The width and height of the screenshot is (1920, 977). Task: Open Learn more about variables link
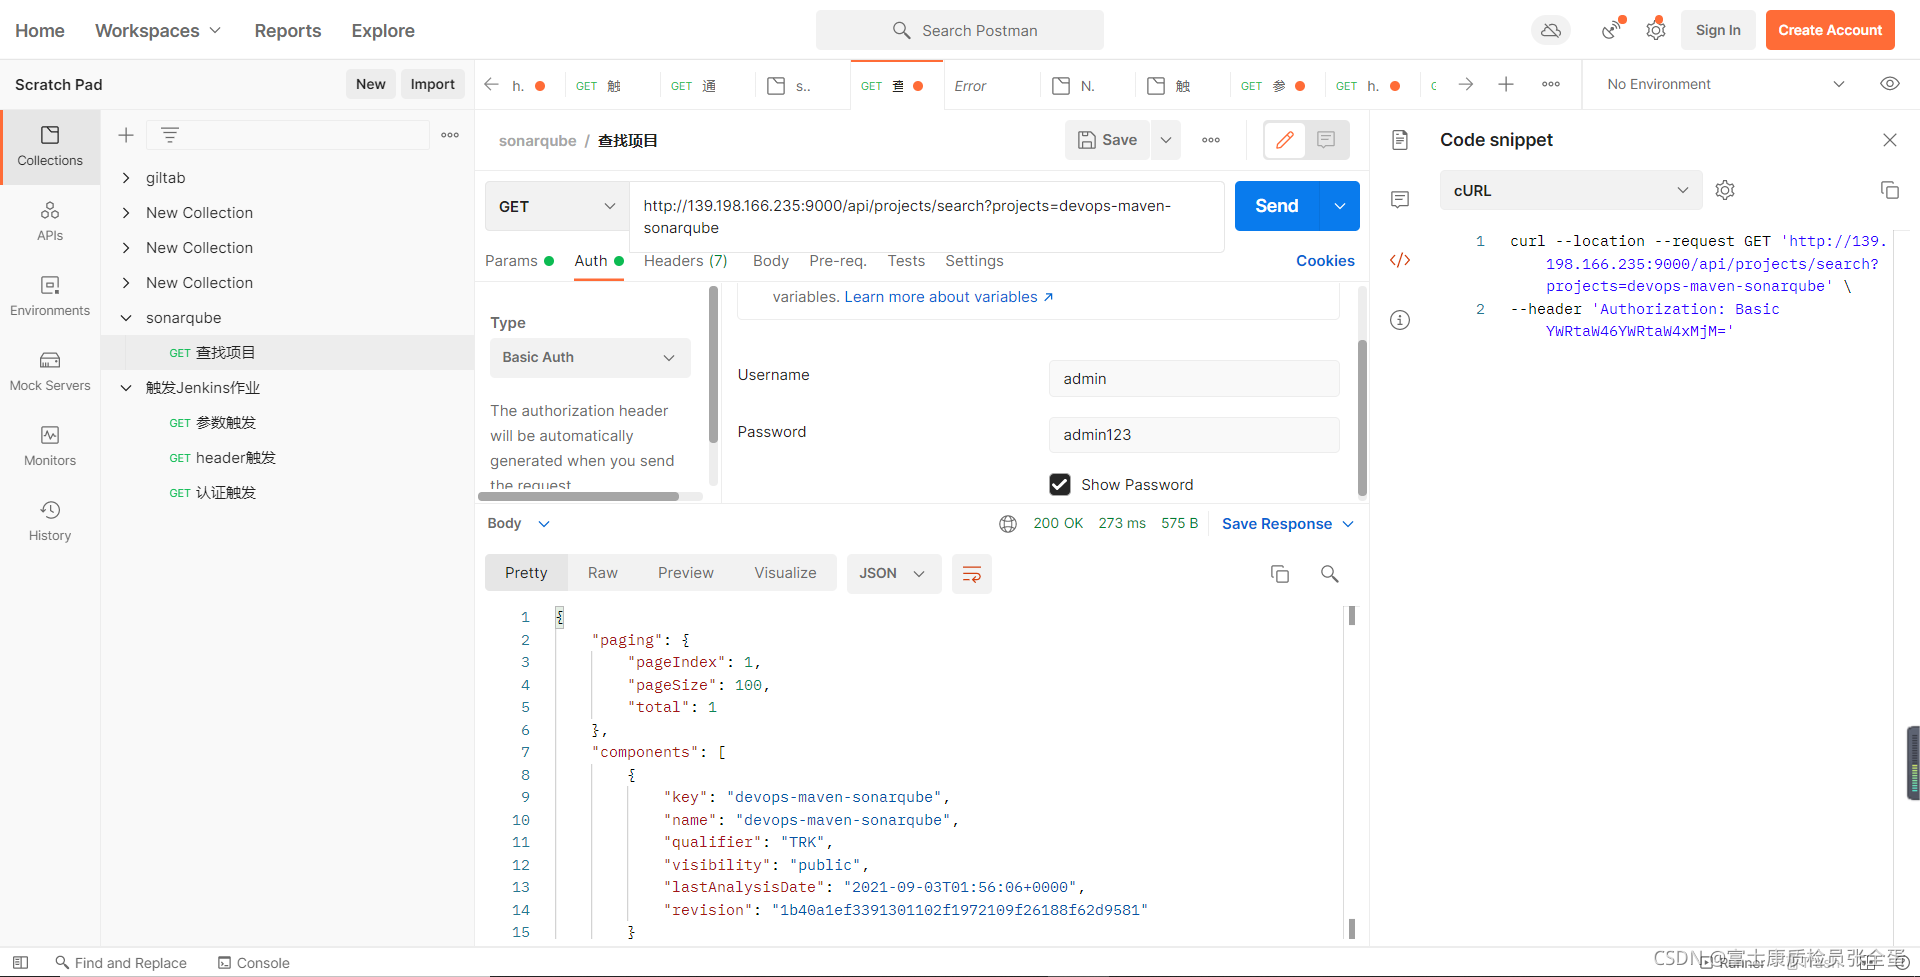pyautogui.click(x=948, y=297)
